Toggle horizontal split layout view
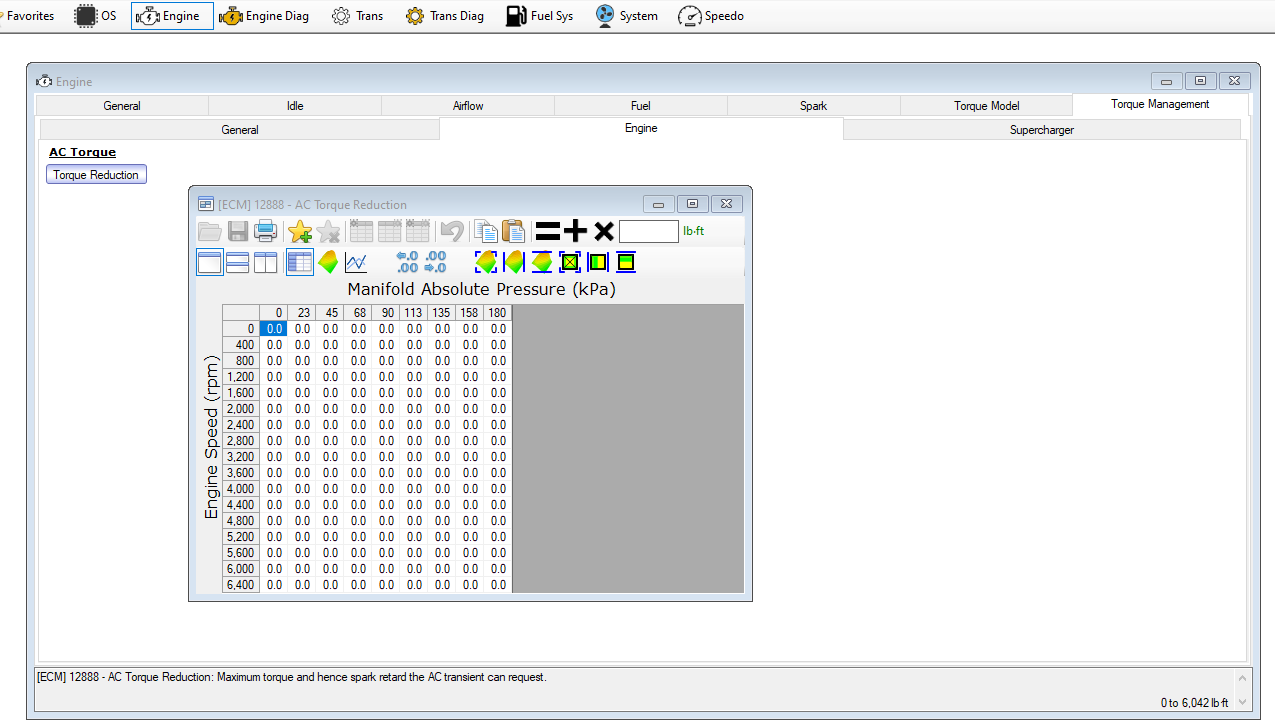 238,262
